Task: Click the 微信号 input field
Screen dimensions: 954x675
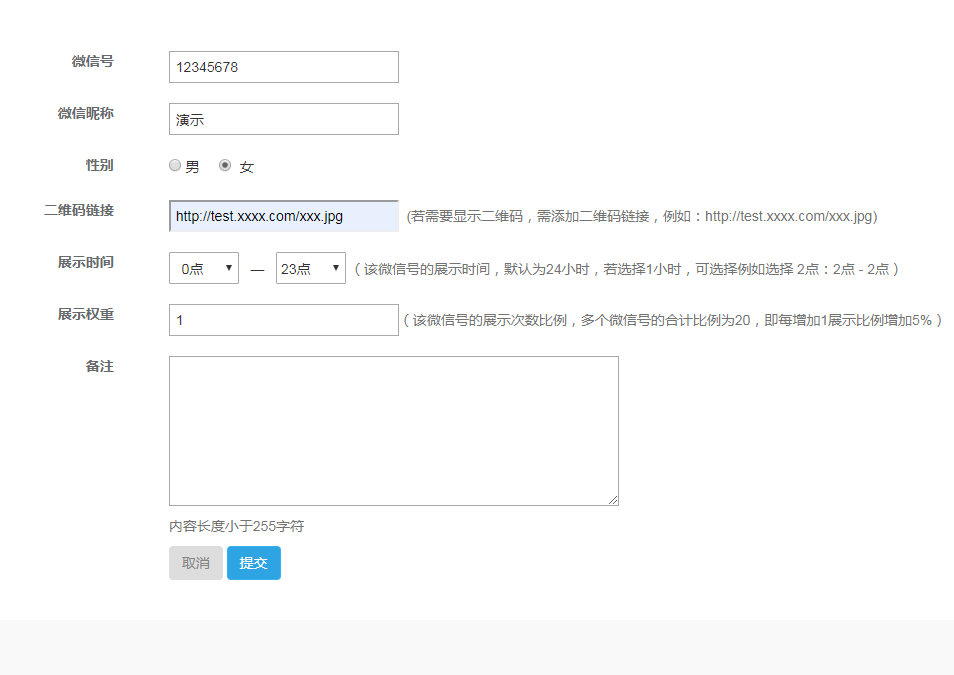Action: click(x=284, y=67)
